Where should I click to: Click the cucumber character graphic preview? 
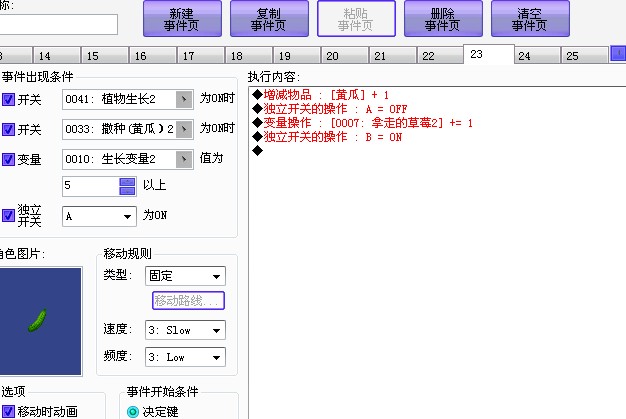40,321
